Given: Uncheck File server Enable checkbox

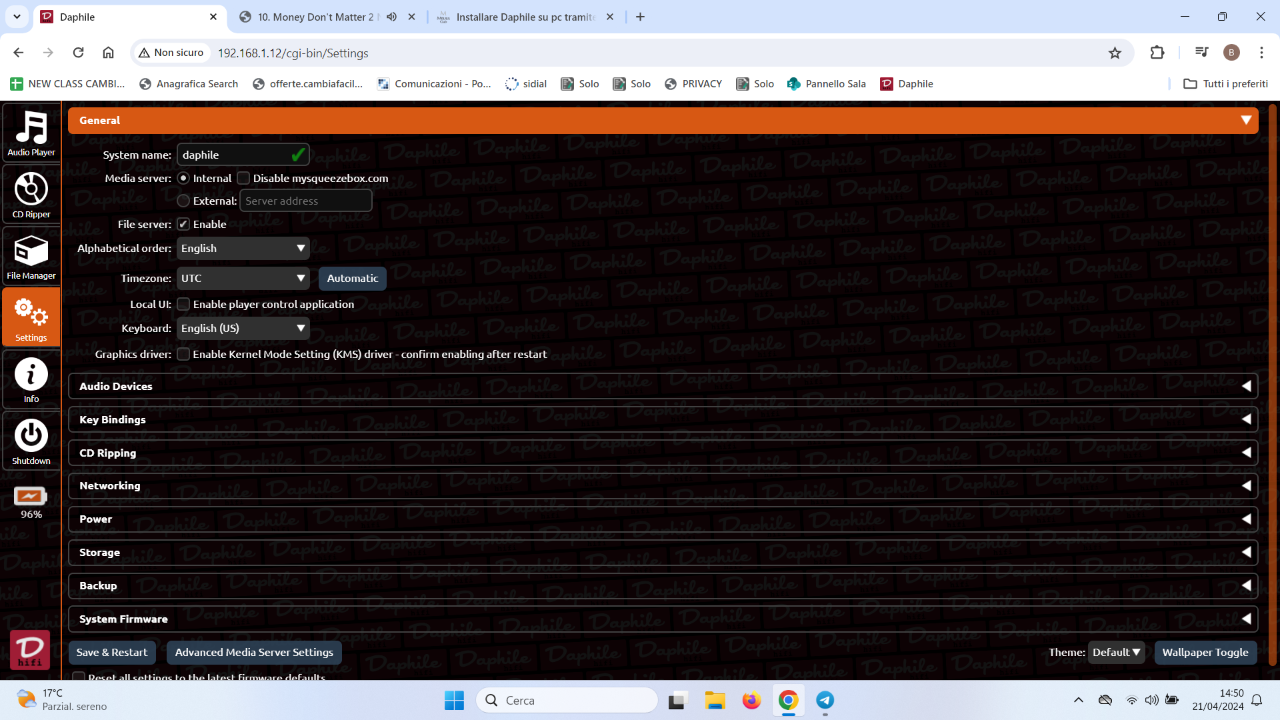Looking at the screenshot, I should click(183, 224).
